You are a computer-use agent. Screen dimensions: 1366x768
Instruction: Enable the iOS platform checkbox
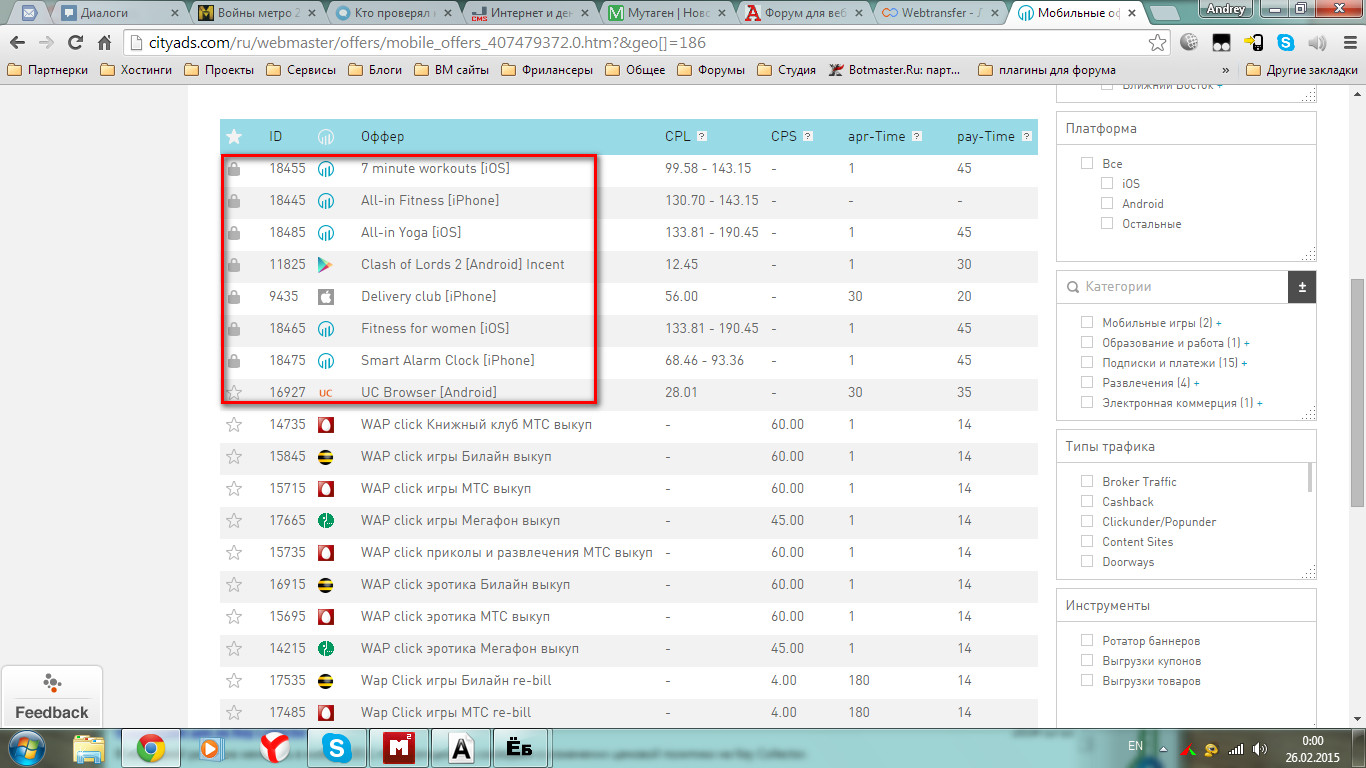point(1107,184)
